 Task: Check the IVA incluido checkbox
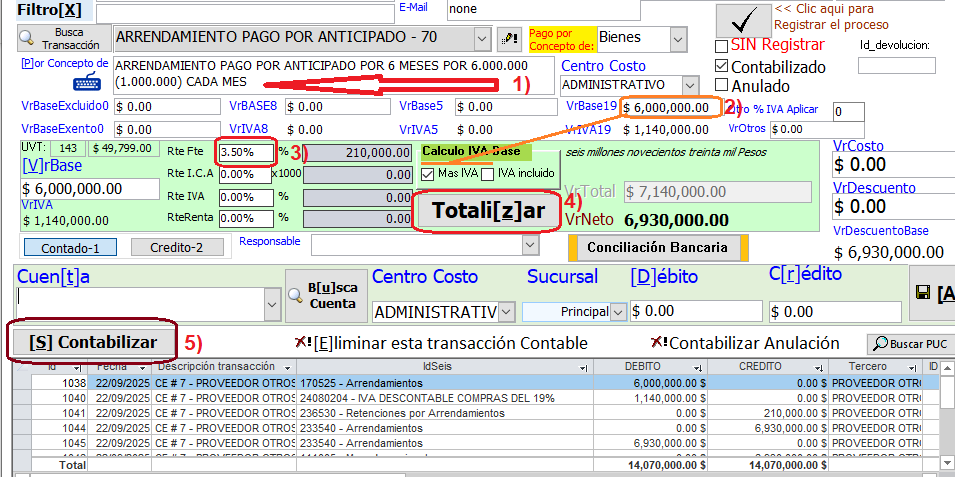[x=487, y=175]
